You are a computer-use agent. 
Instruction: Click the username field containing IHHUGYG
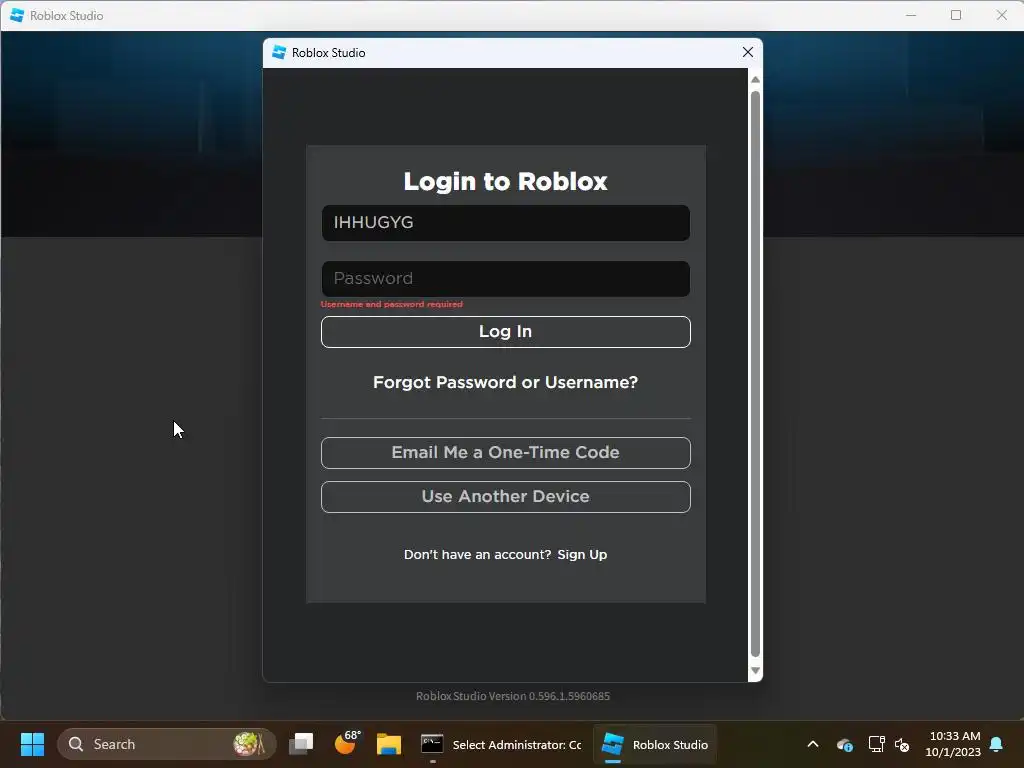tap(505, 223)
